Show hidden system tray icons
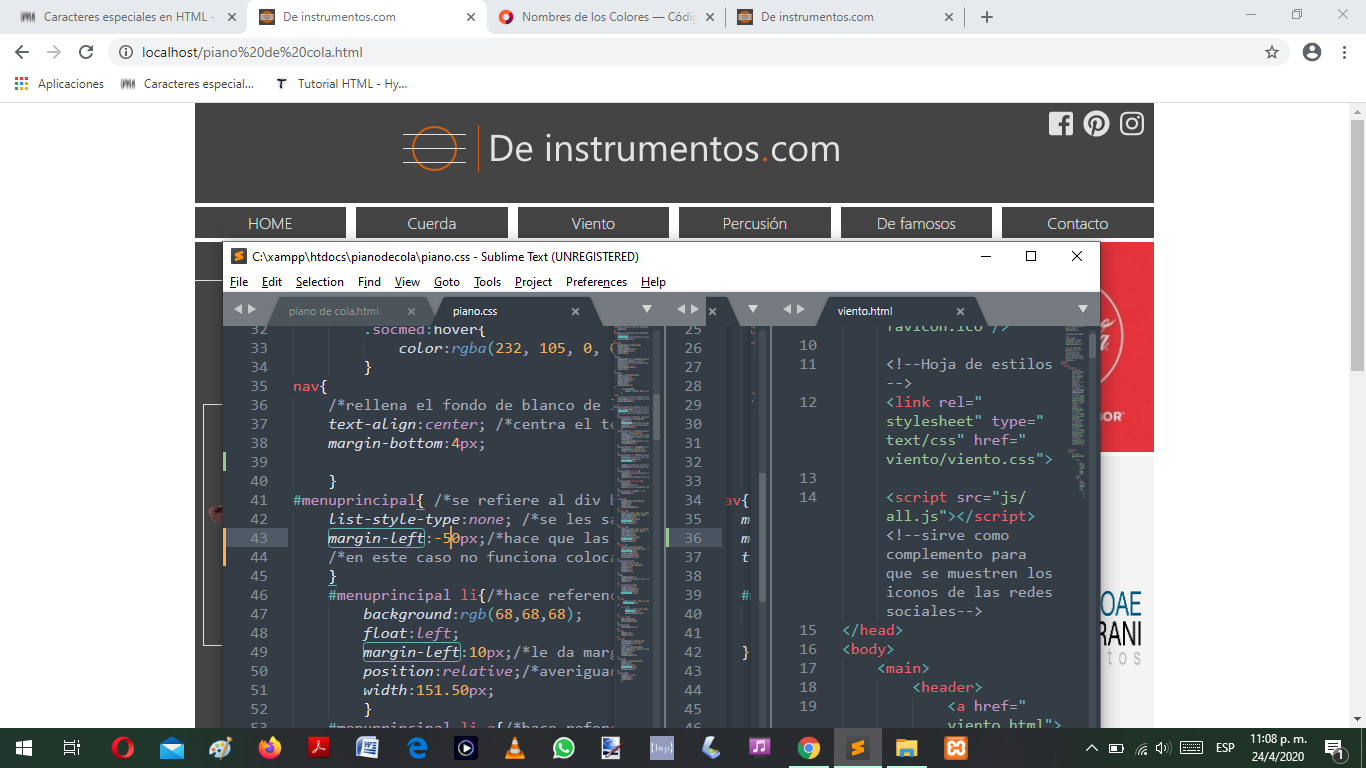1366x768 pixels. pyautogui.click(x=1092, y=748)
